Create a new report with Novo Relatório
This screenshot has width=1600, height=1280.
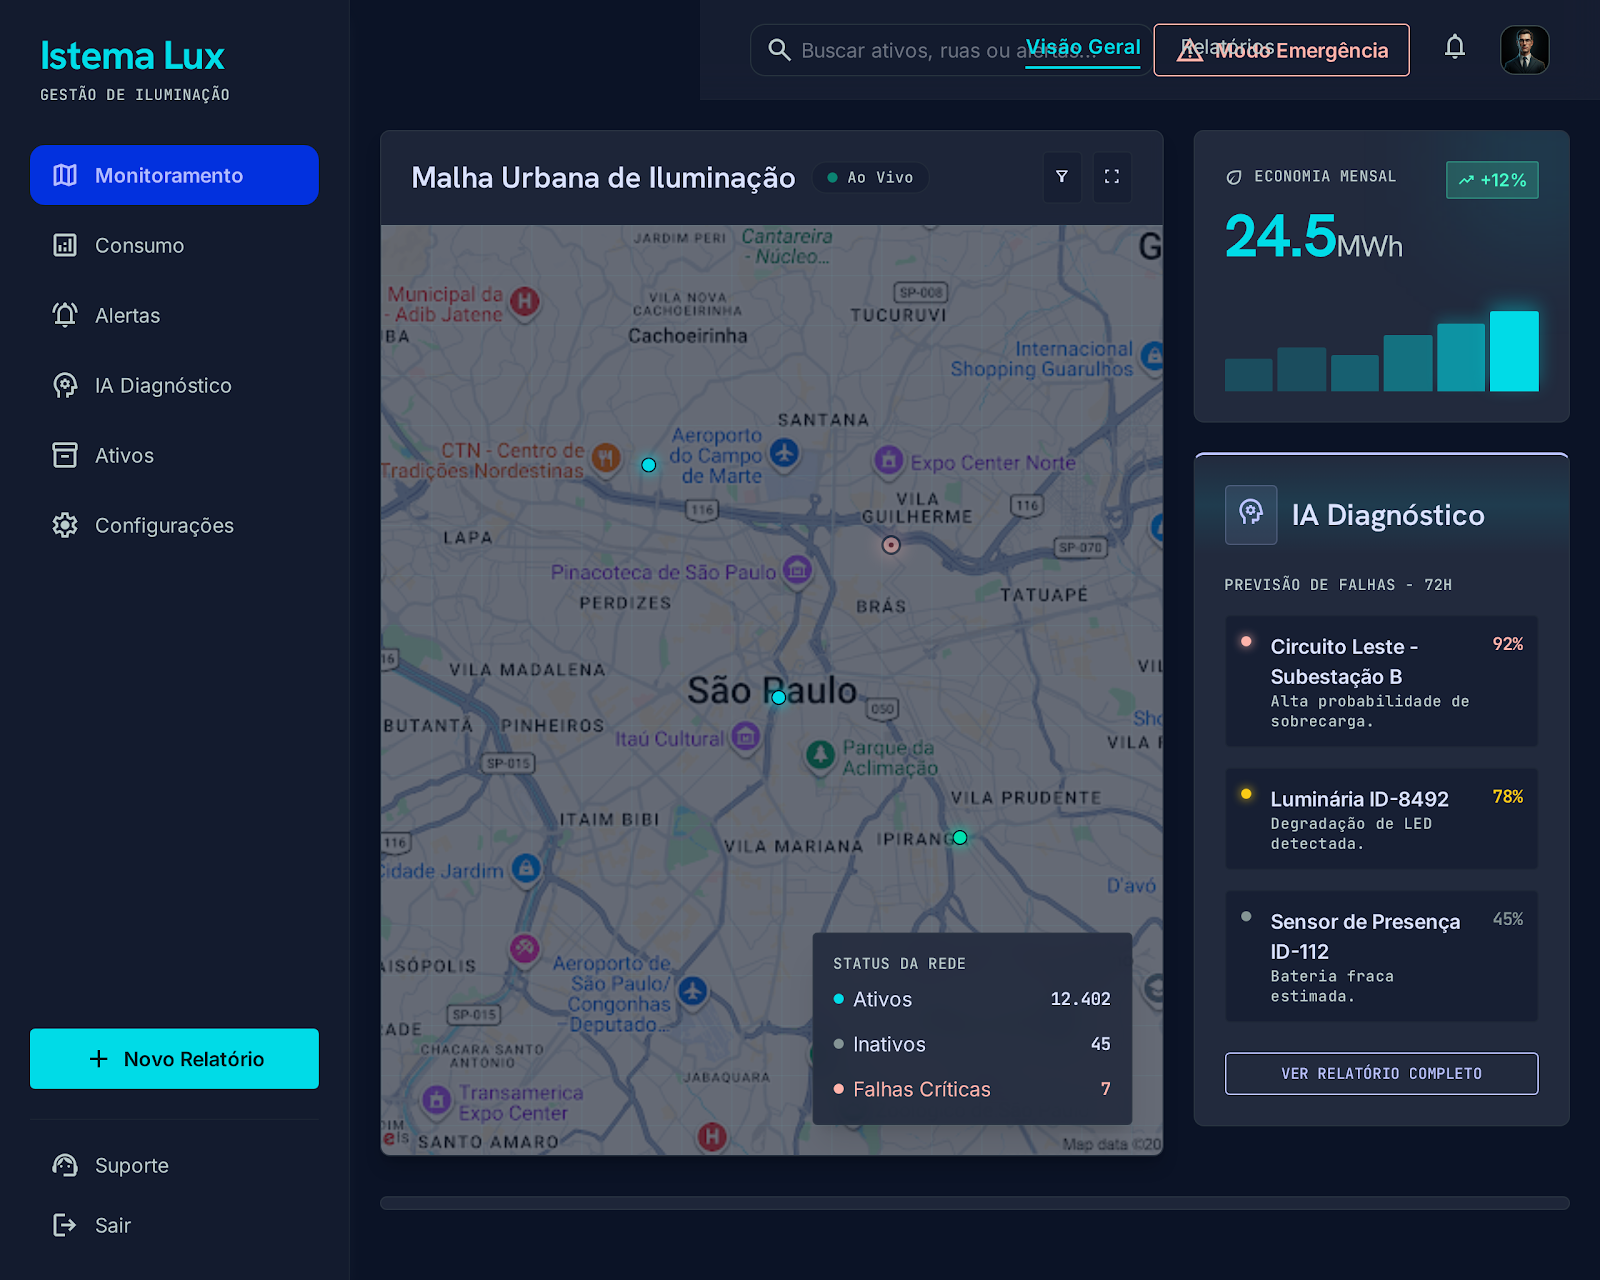coord(174,1058)
